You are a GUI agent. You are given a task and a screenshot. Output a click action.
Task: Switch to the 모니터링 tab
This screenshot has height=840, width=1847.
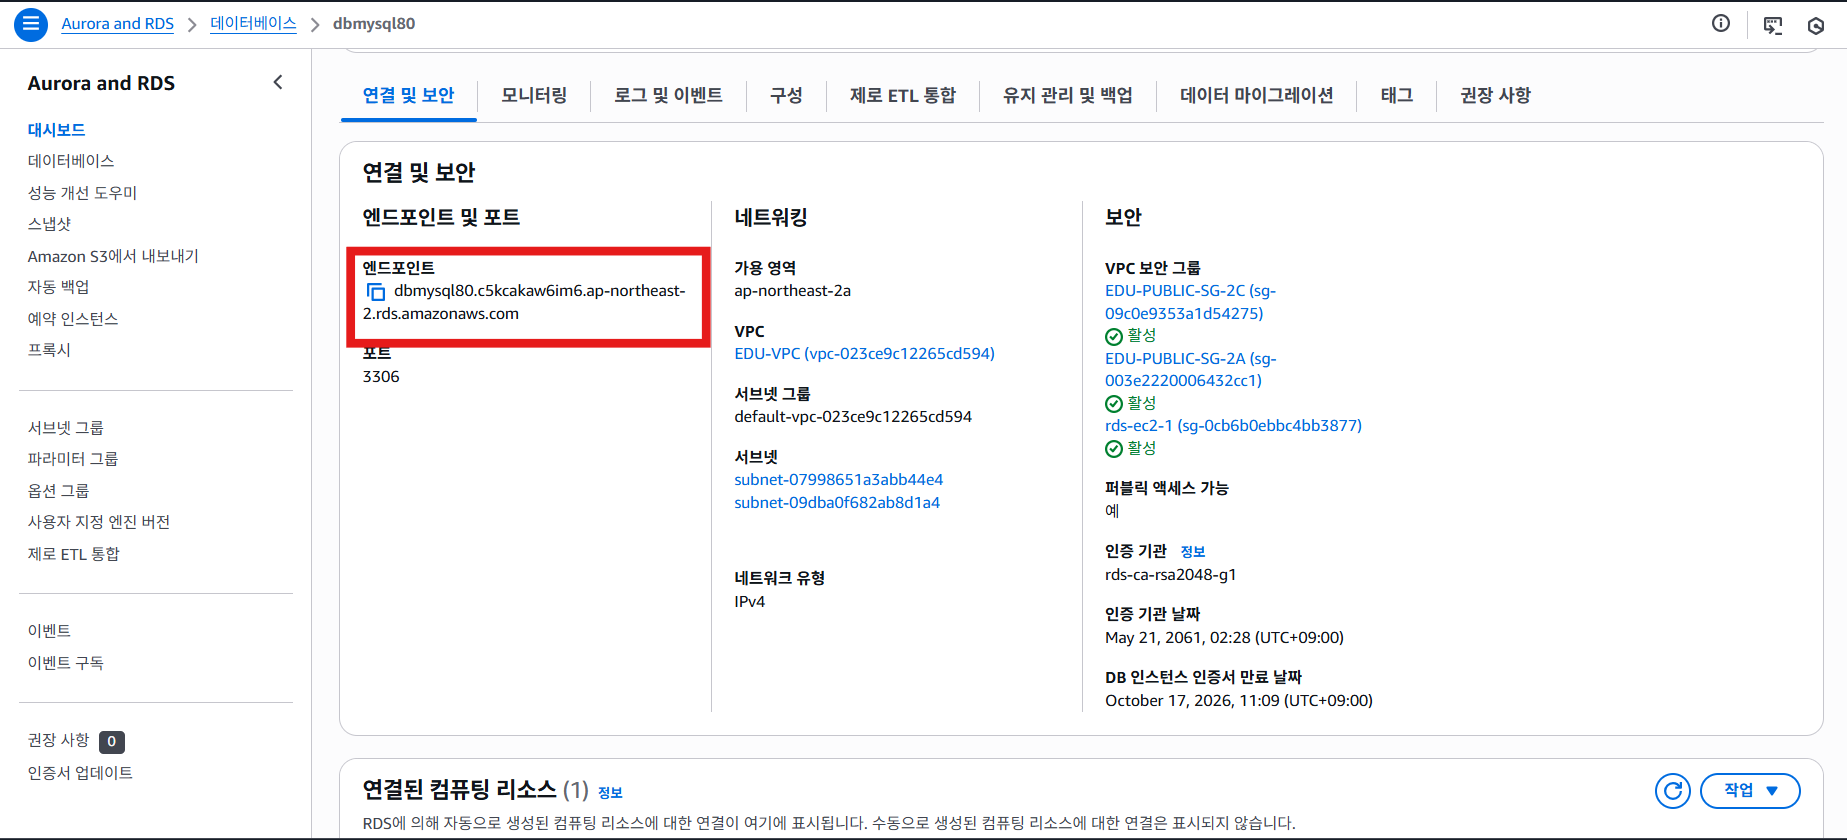point(534,96)
